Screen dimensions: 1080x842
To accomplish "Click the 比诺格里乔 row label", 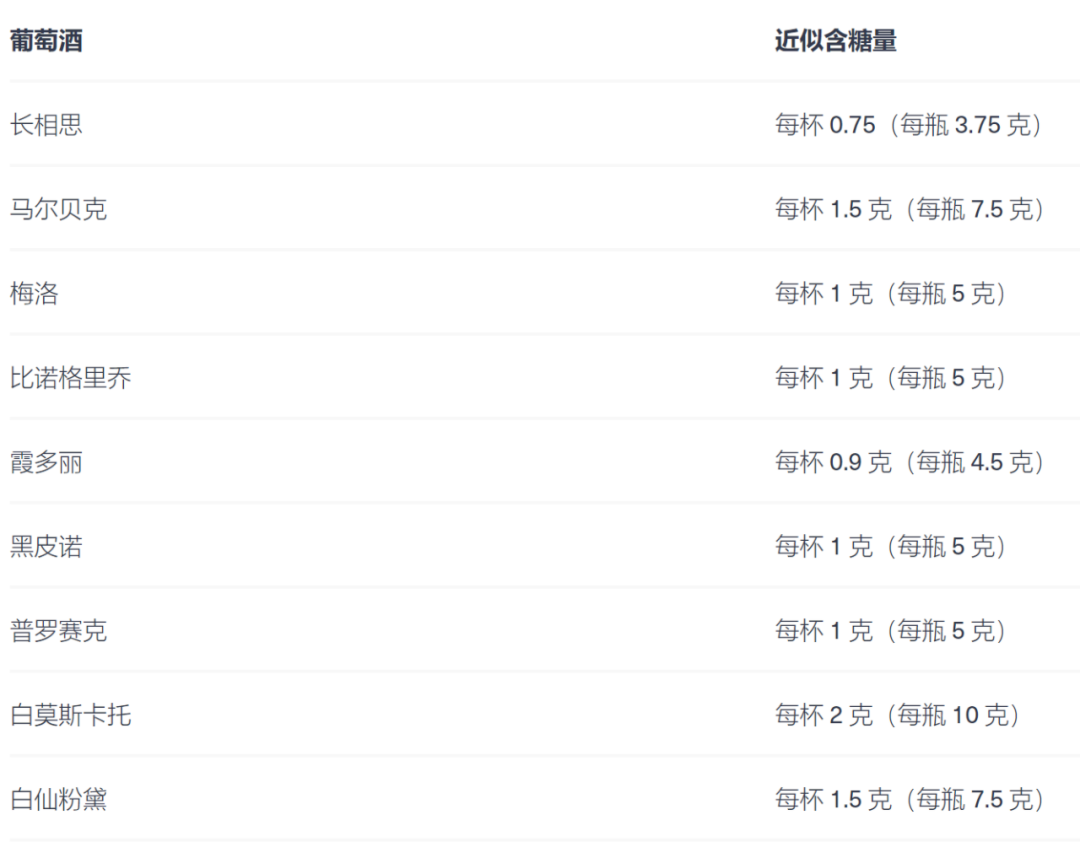I will pos(70,378).
